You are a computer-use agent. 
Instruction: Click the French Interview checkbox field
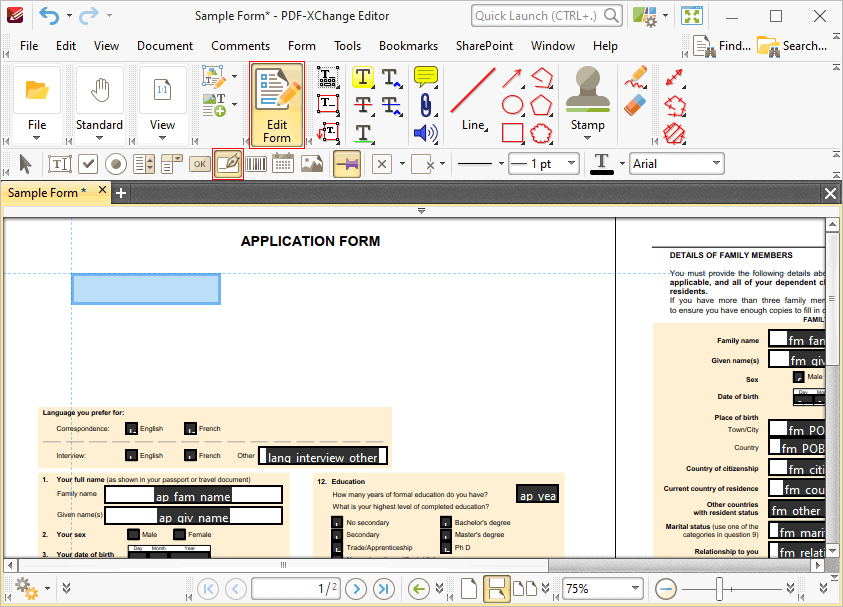tap(190, 455)
